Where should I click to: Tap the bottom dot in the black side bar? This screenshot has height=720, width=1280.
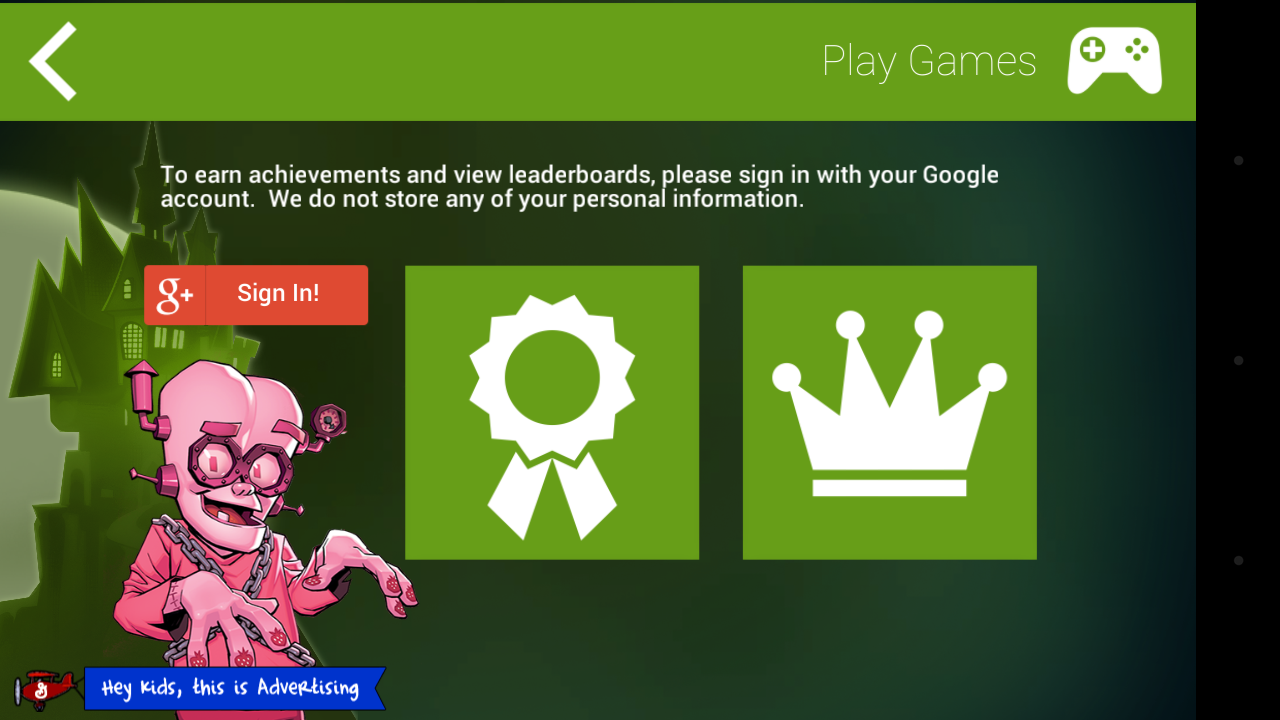click(x=1238, y=560)
